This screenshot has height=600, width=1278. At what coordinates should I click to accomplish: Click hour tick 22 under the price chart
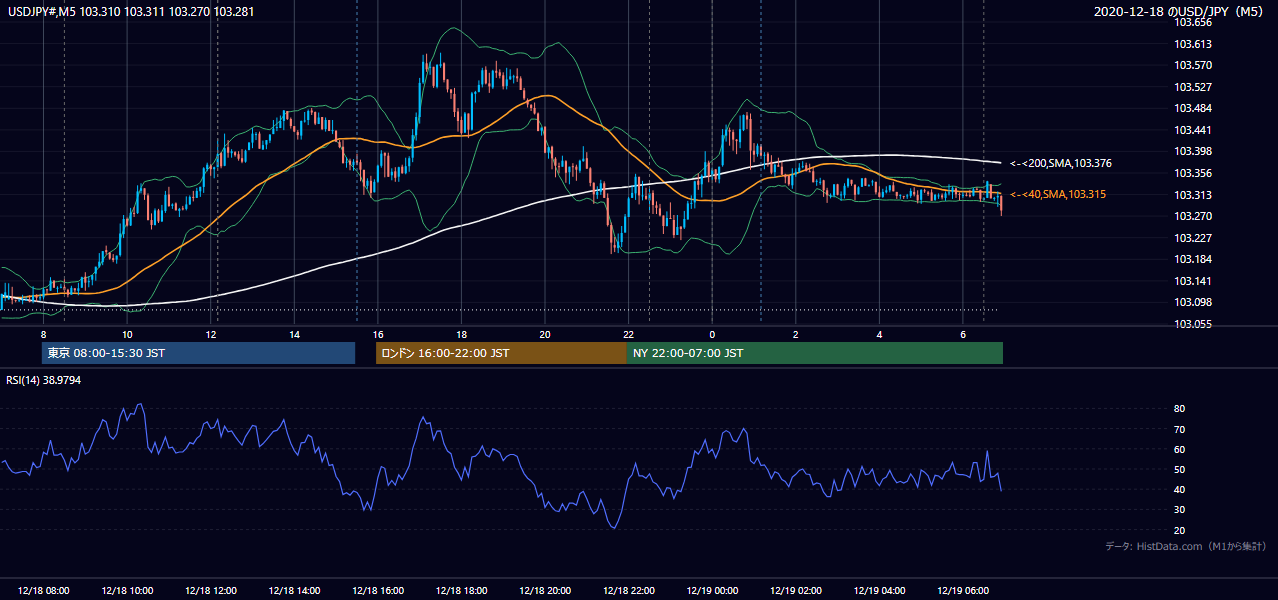(x=628, y=334)
